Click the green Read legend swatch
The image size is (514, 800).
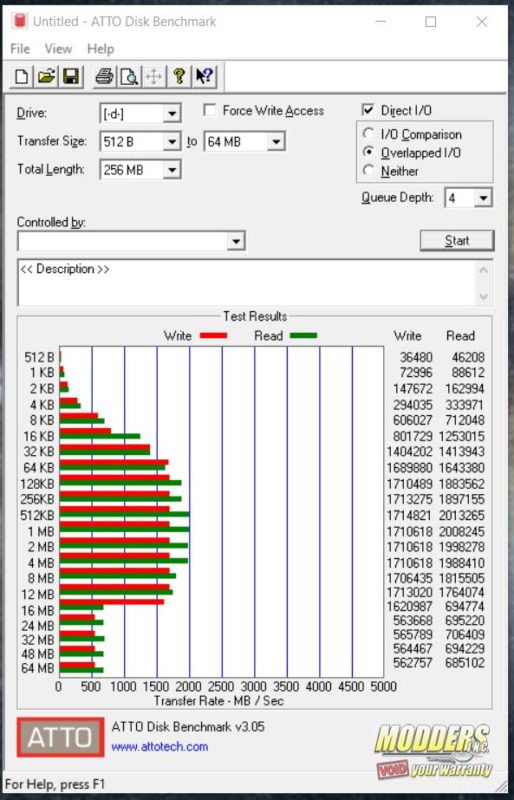click(x=303, y=335)
